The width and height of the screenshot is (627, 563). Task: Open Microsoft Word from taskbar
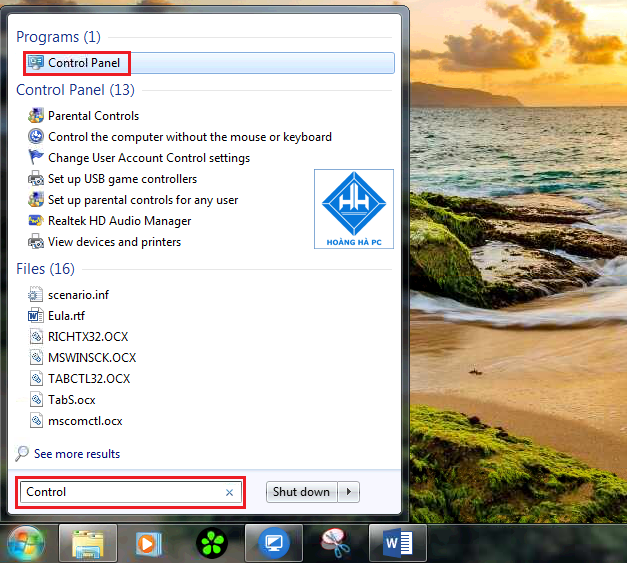398,544
